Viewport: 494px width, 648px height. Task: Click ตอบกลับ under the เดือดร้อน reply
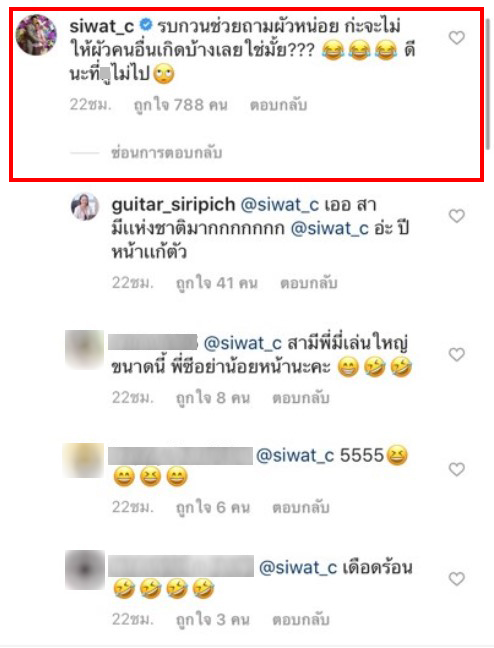click(301, 620)
